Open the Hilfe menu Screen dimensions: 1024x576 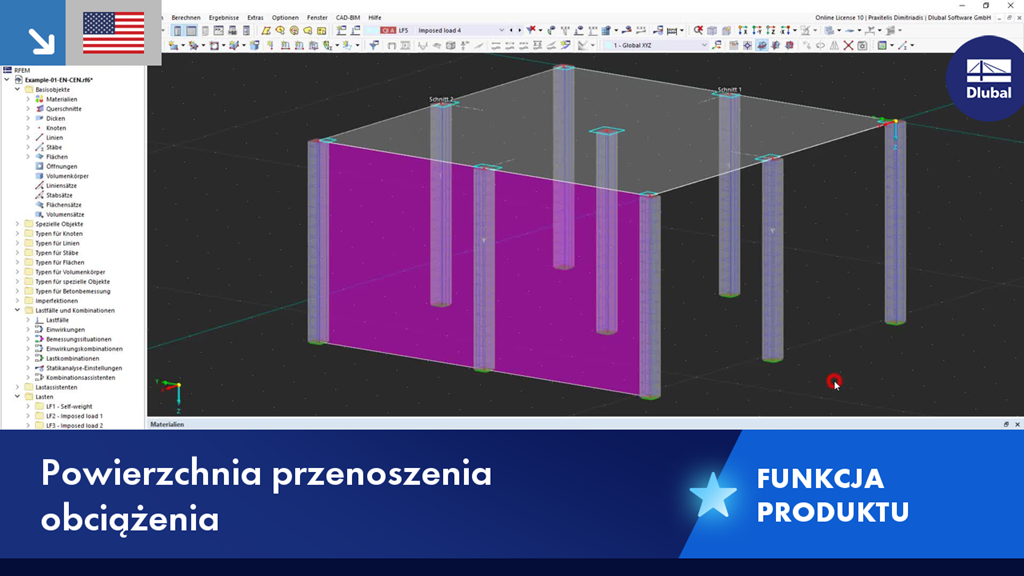click(x=375, y=18)
